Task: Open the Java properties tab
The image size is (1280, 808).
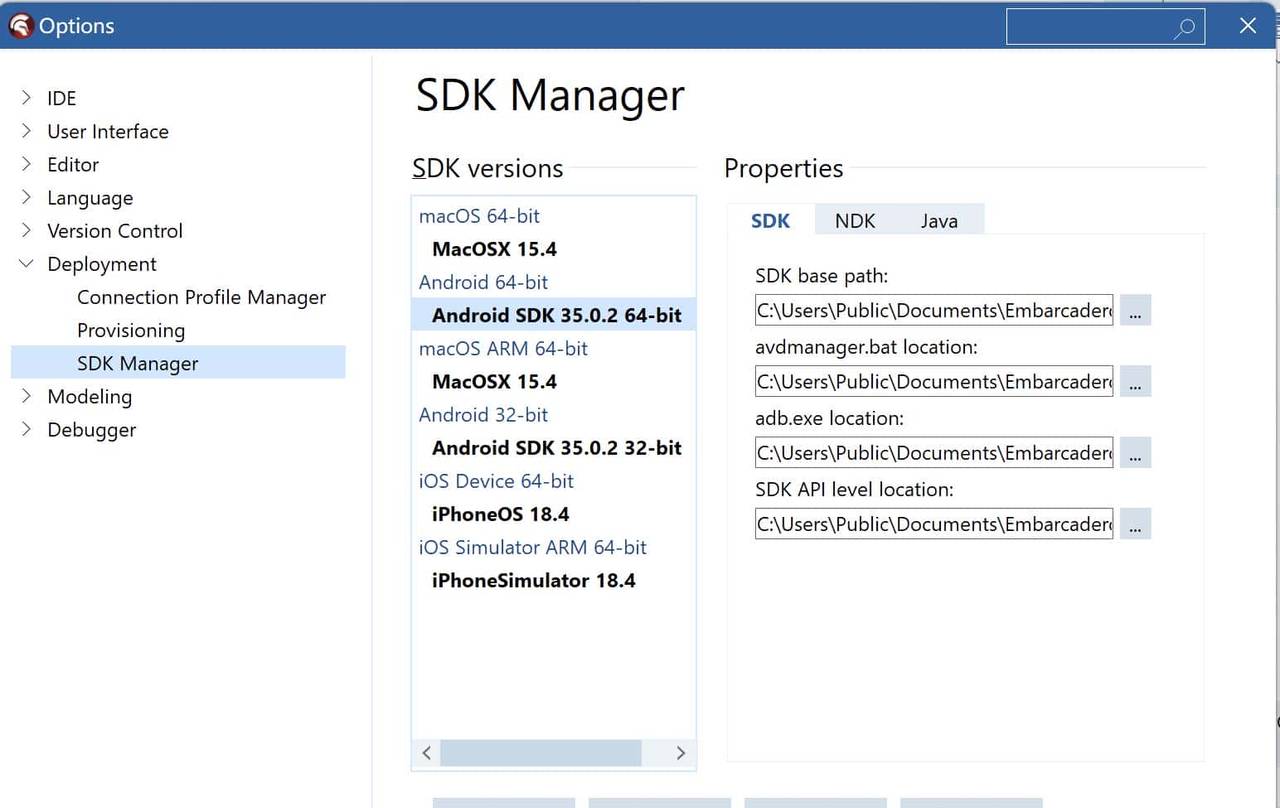Action: click(939, 221)
